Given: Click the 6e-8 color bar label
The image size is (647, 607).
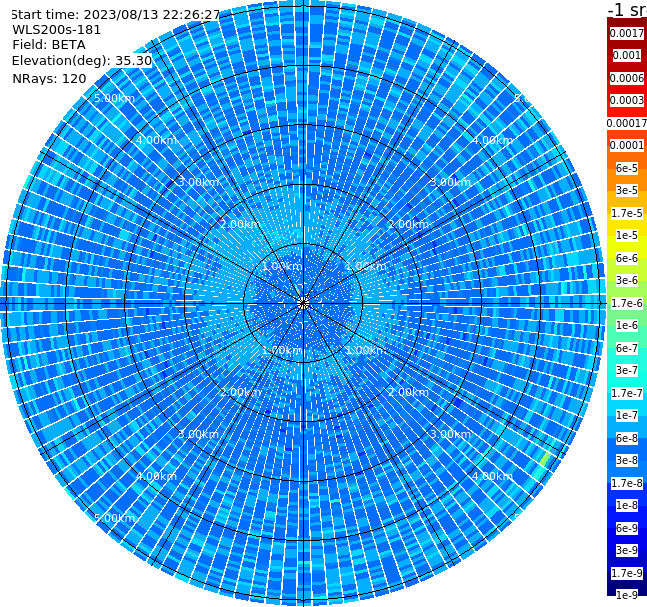Looking at the screenshot, I should tap(627, 438).
